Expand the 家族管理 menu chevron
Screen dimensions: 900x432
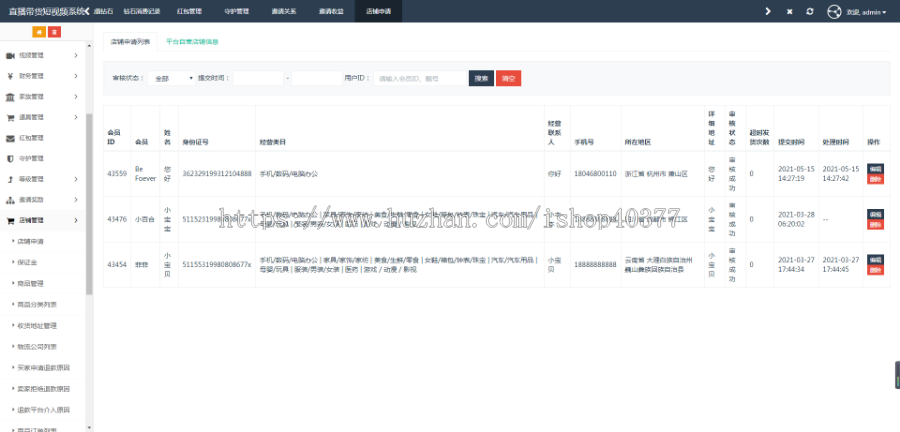pos(76,97)
